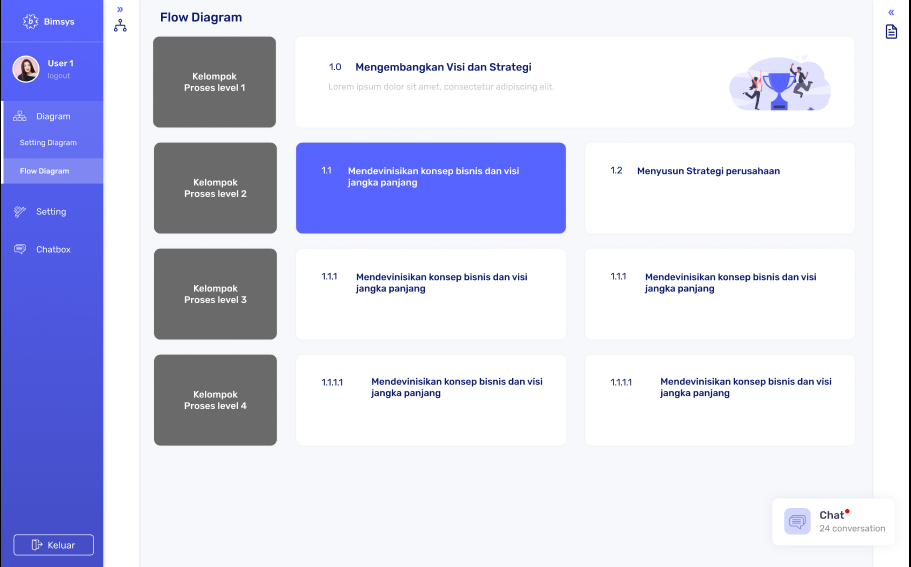The image size is (911, 567).
Task: Open the document icon in right panel
Action: coord(891,31)
